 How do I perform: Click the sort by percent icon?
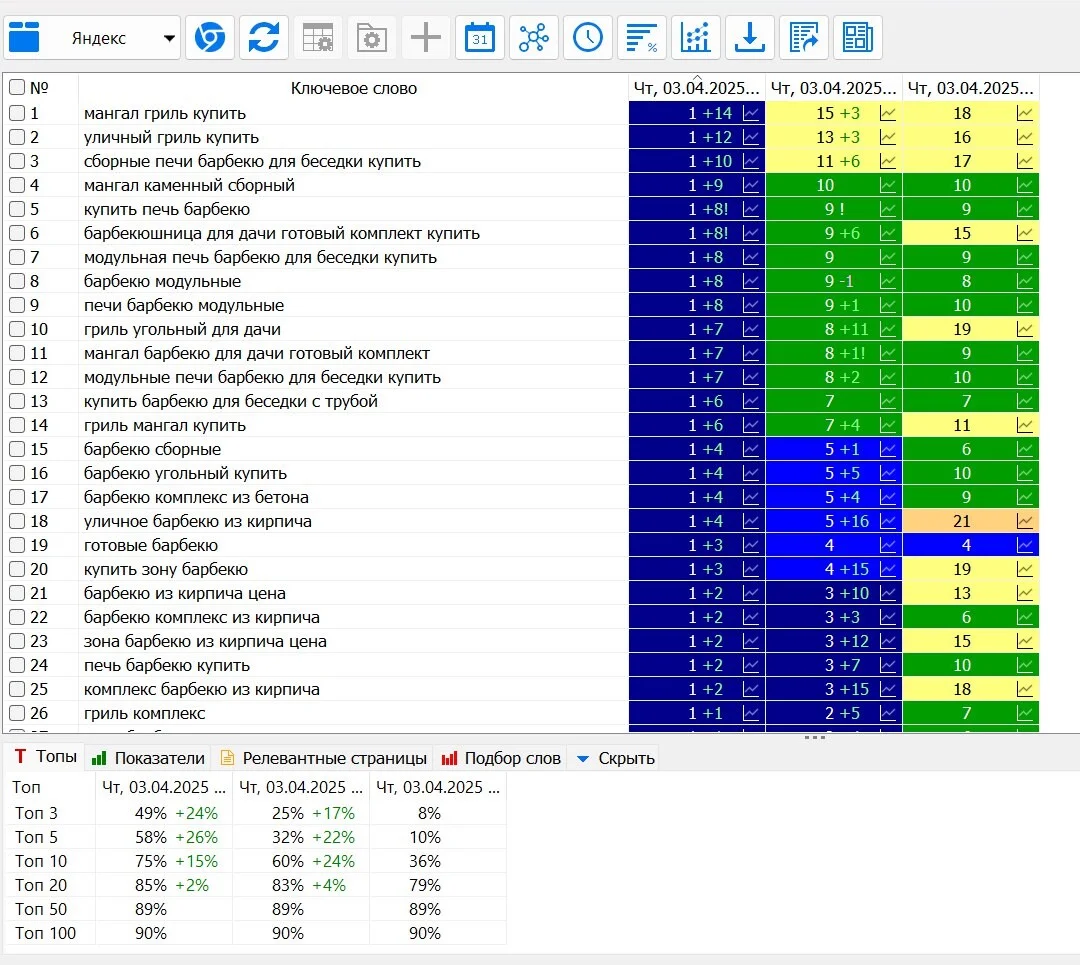tap(642, 37)
